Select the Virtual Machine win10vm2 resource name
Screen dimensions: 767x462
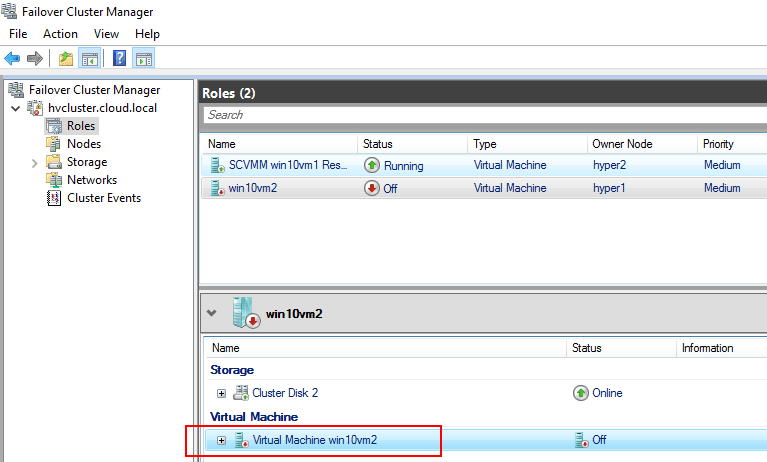click(x=315, y=439)
